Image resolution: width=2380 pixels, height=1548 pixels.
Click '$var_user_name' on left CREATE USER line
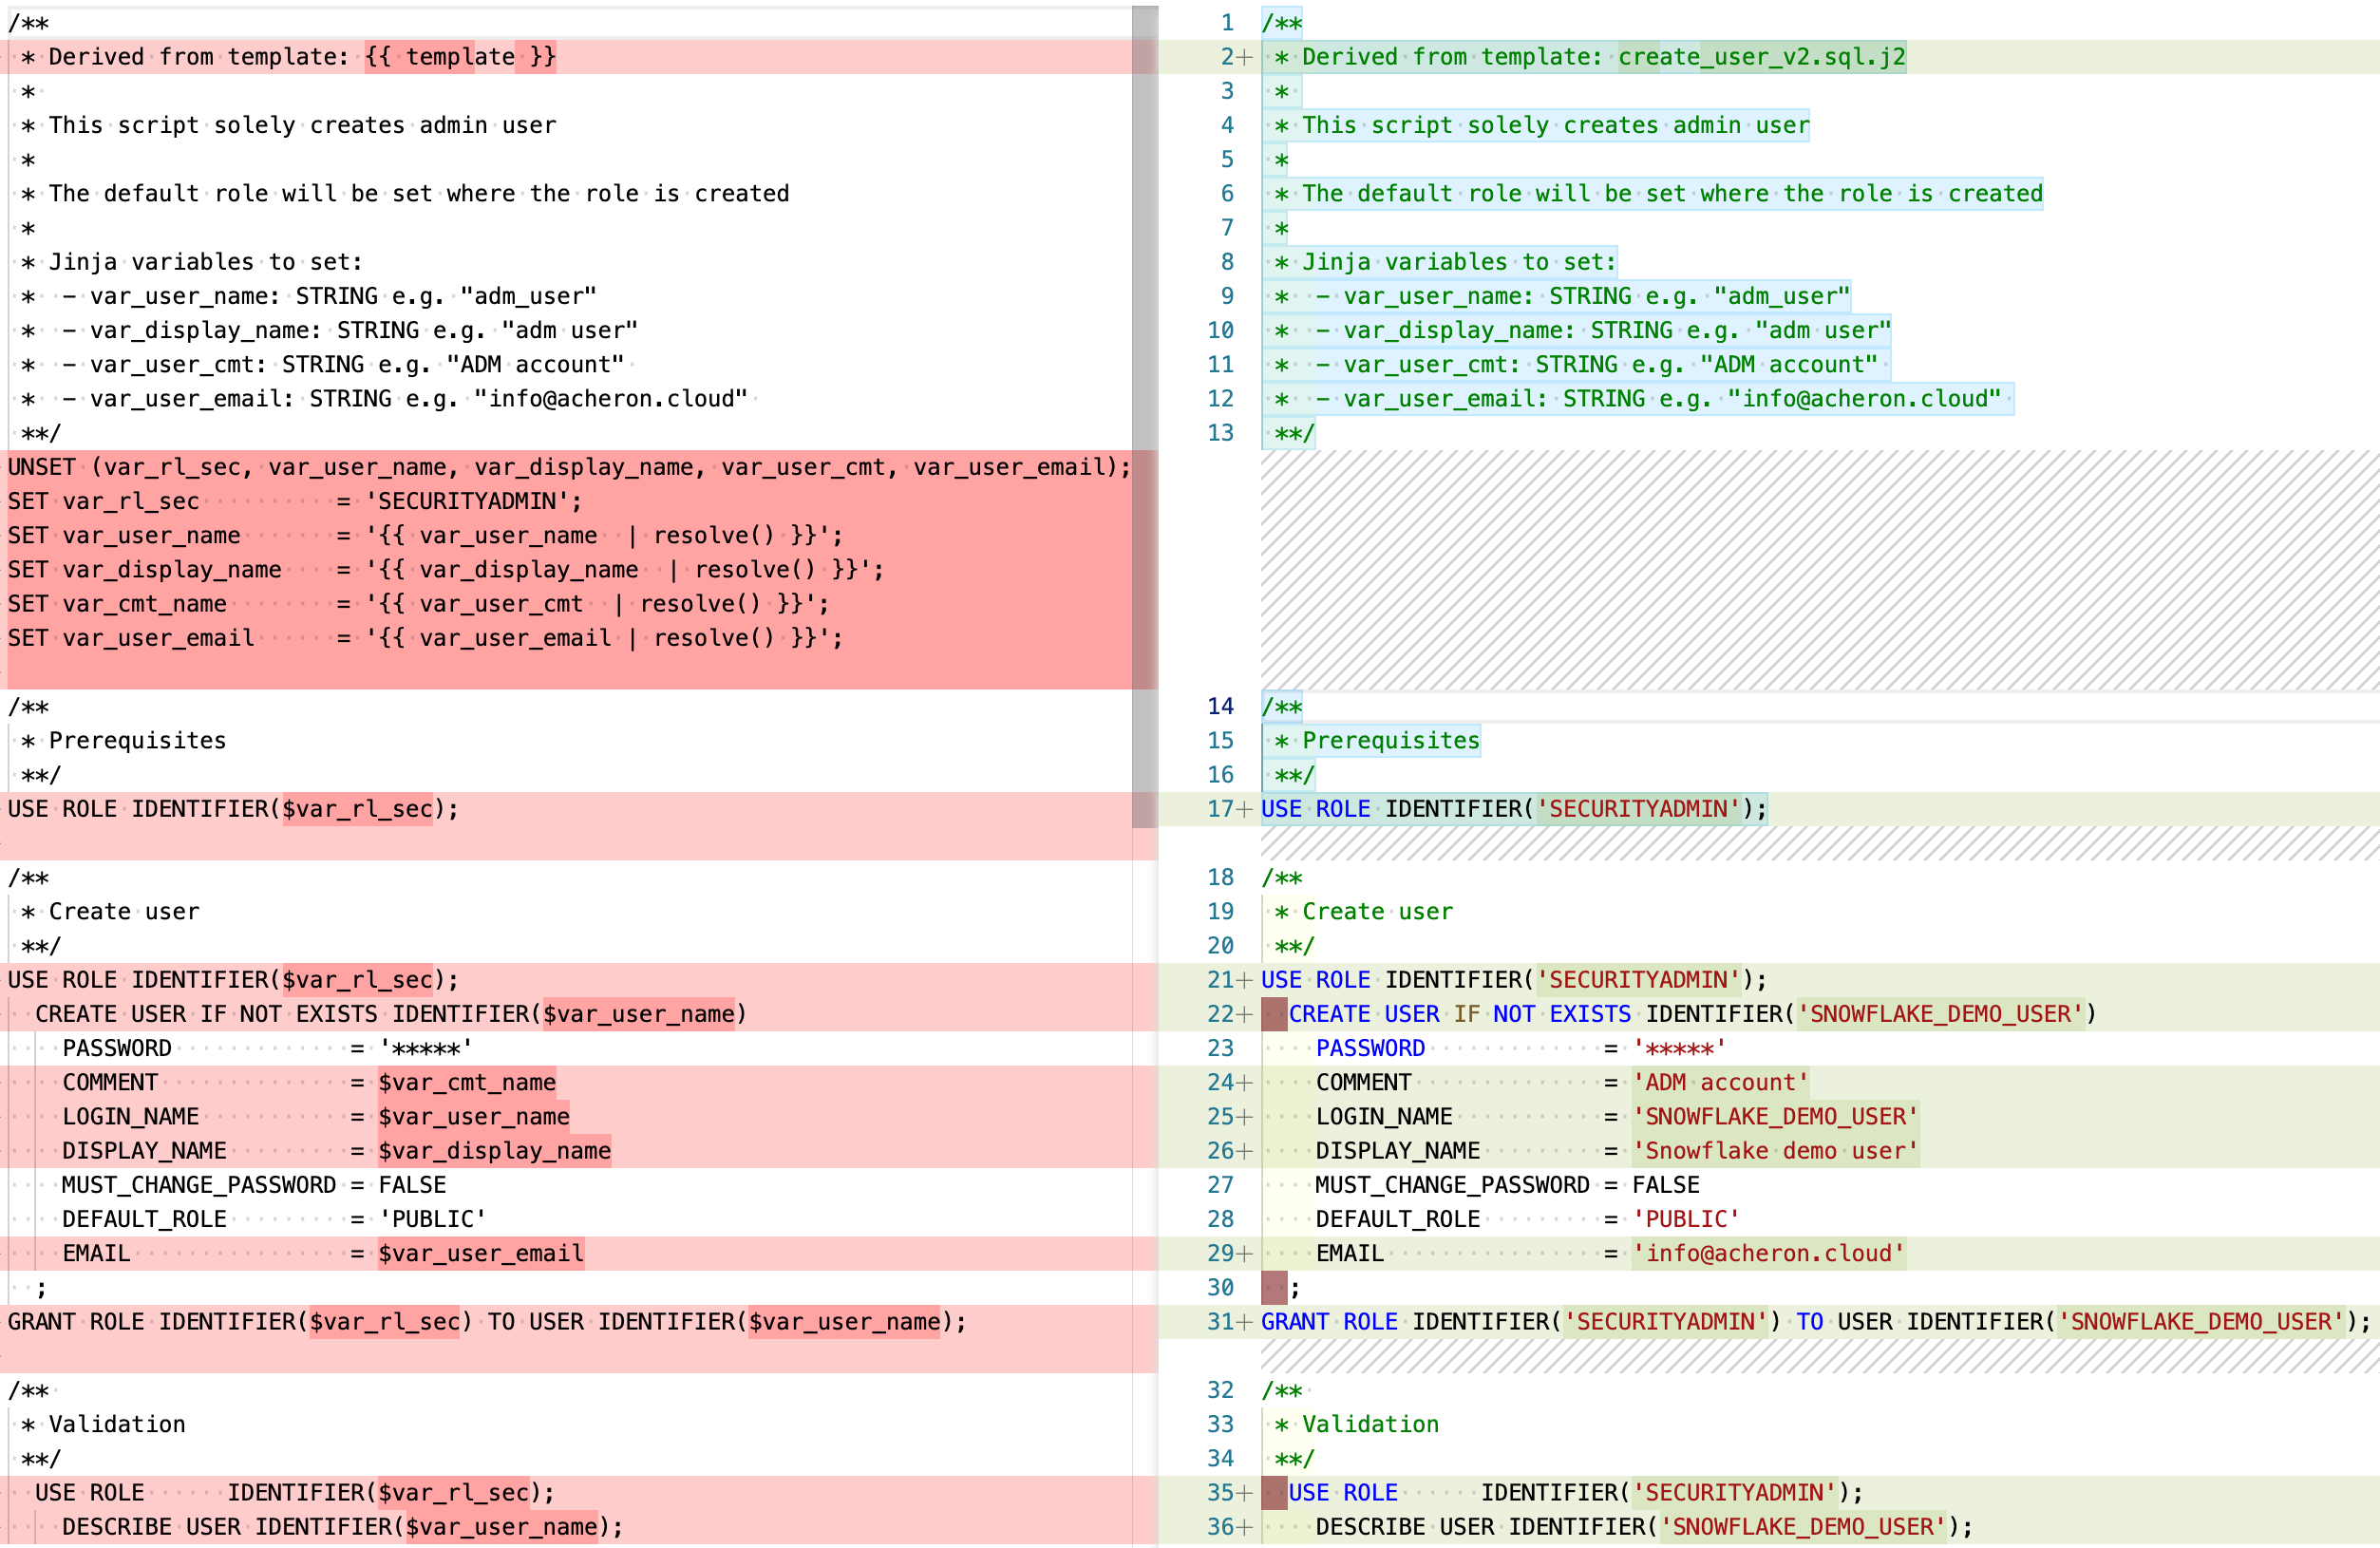pos(638,1014)
